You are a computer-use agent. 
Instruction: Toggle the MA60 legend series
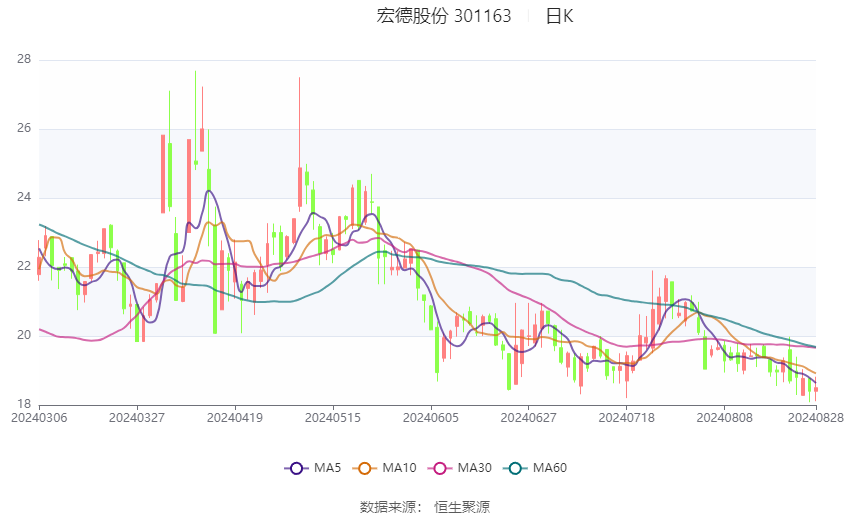(x=536, y=468)
